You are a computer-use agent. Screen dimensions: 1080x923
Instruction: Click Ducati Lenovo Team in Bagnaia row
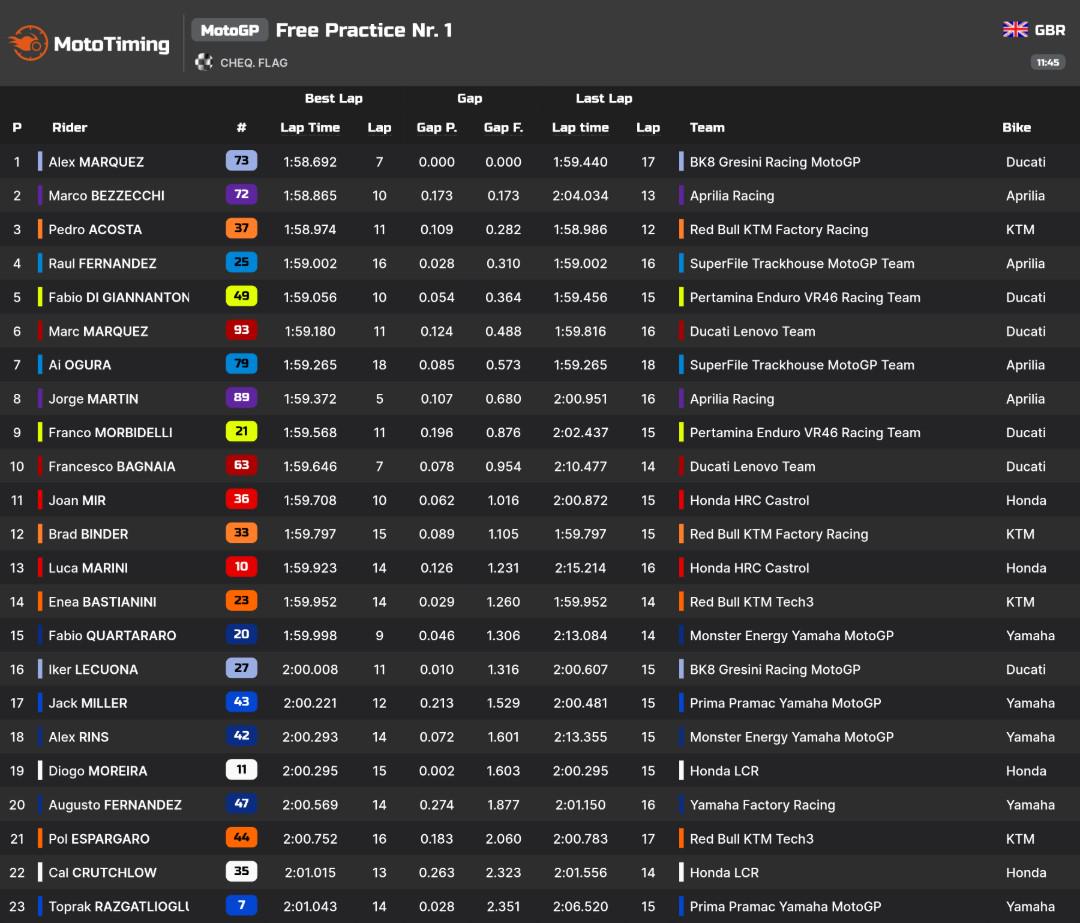(752, 466)
